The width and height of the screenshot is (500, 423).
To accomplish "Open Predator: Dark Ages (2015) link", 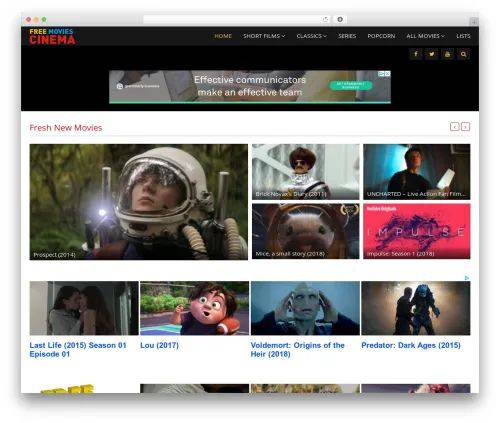I will coord(411,345).
